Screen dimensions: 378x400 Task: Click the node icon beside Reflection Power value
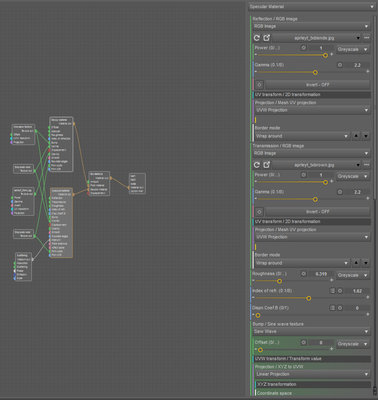[x=303, y=48]
